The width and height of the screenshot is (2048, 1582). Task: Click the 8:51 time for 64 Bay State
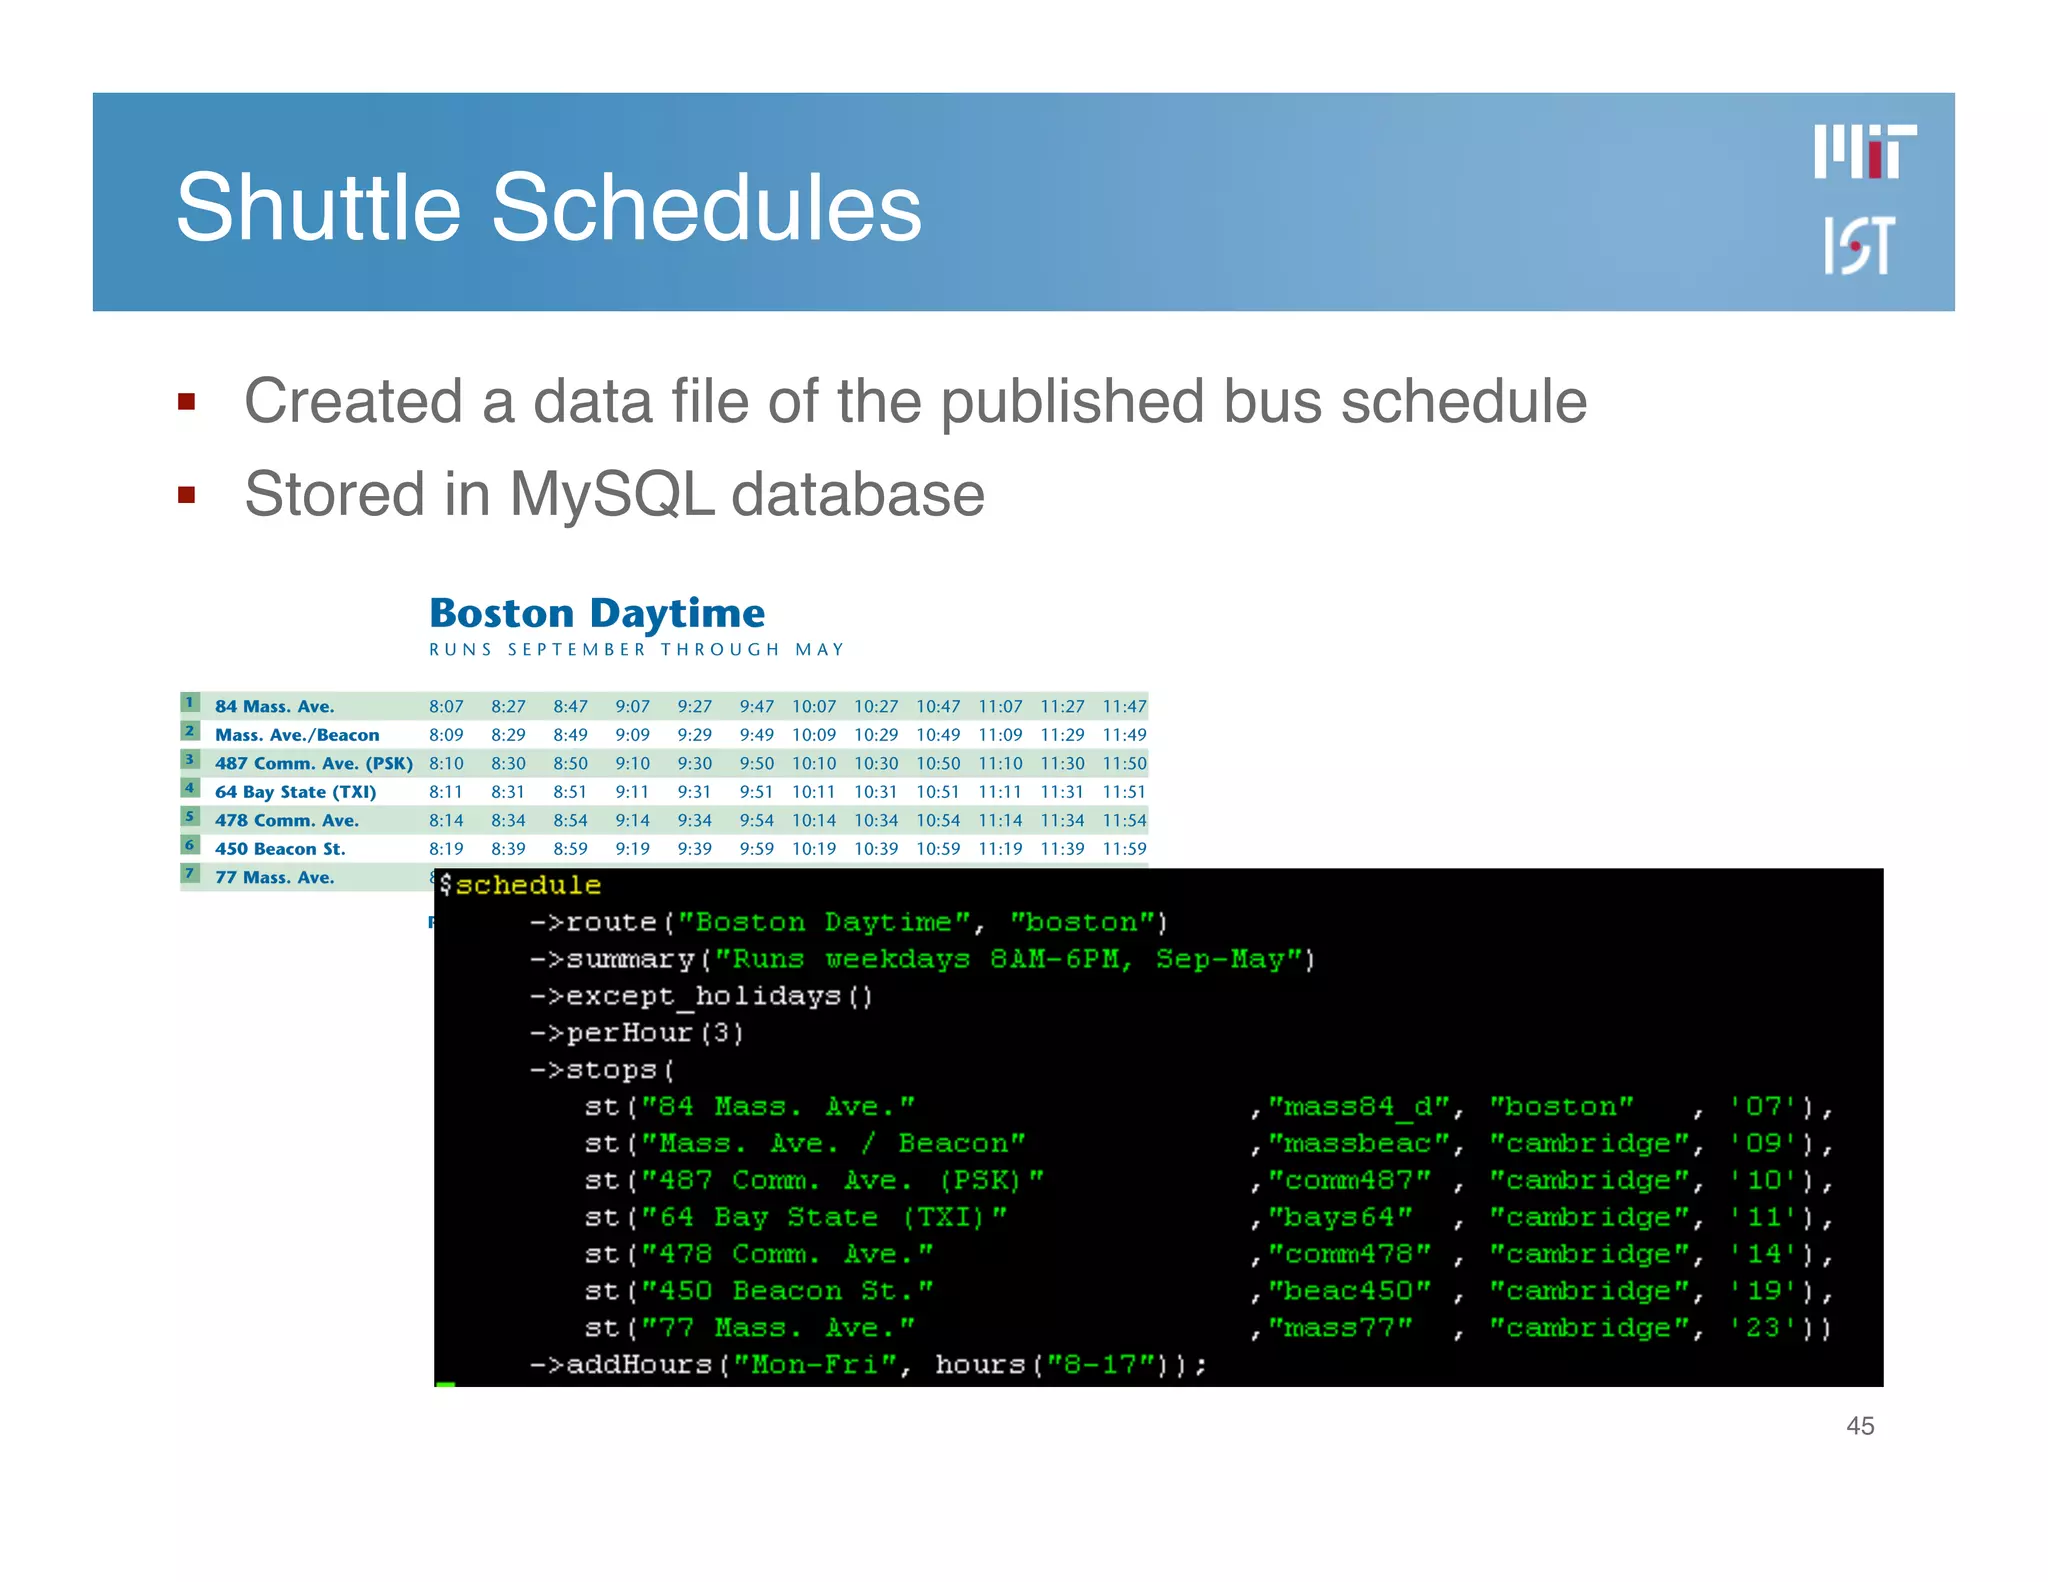coord(570,792)
